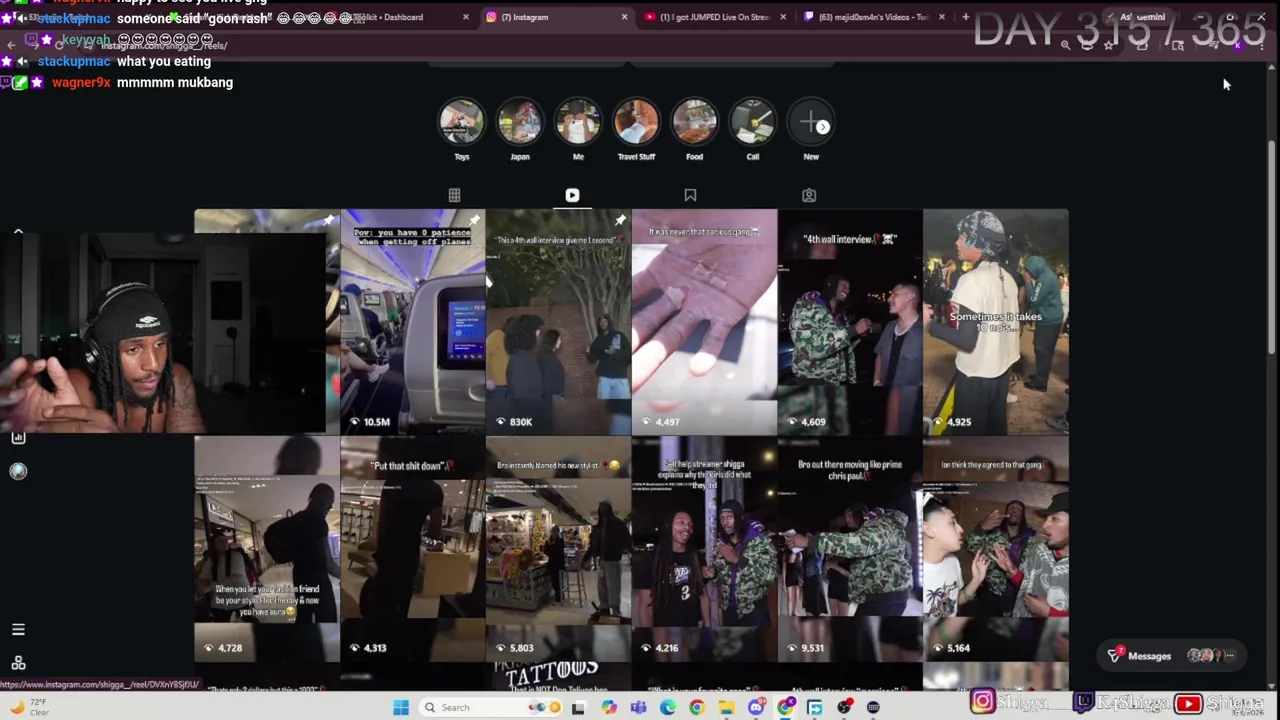This screenshot has width=1280, height=720.
Task: Collapse the sidebar with the up chevron
Action: click(x=18, y=232)
